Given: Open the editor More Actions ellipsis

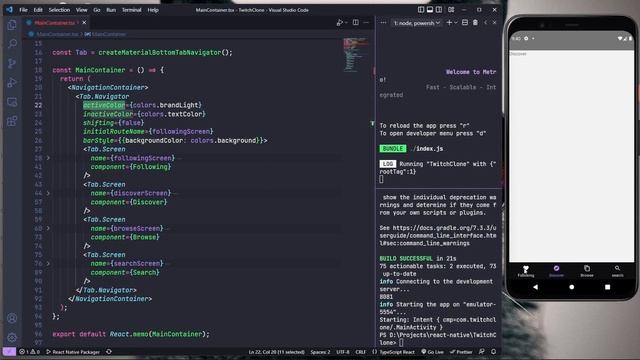Looking at the screenshot, I should click(366, 22).
